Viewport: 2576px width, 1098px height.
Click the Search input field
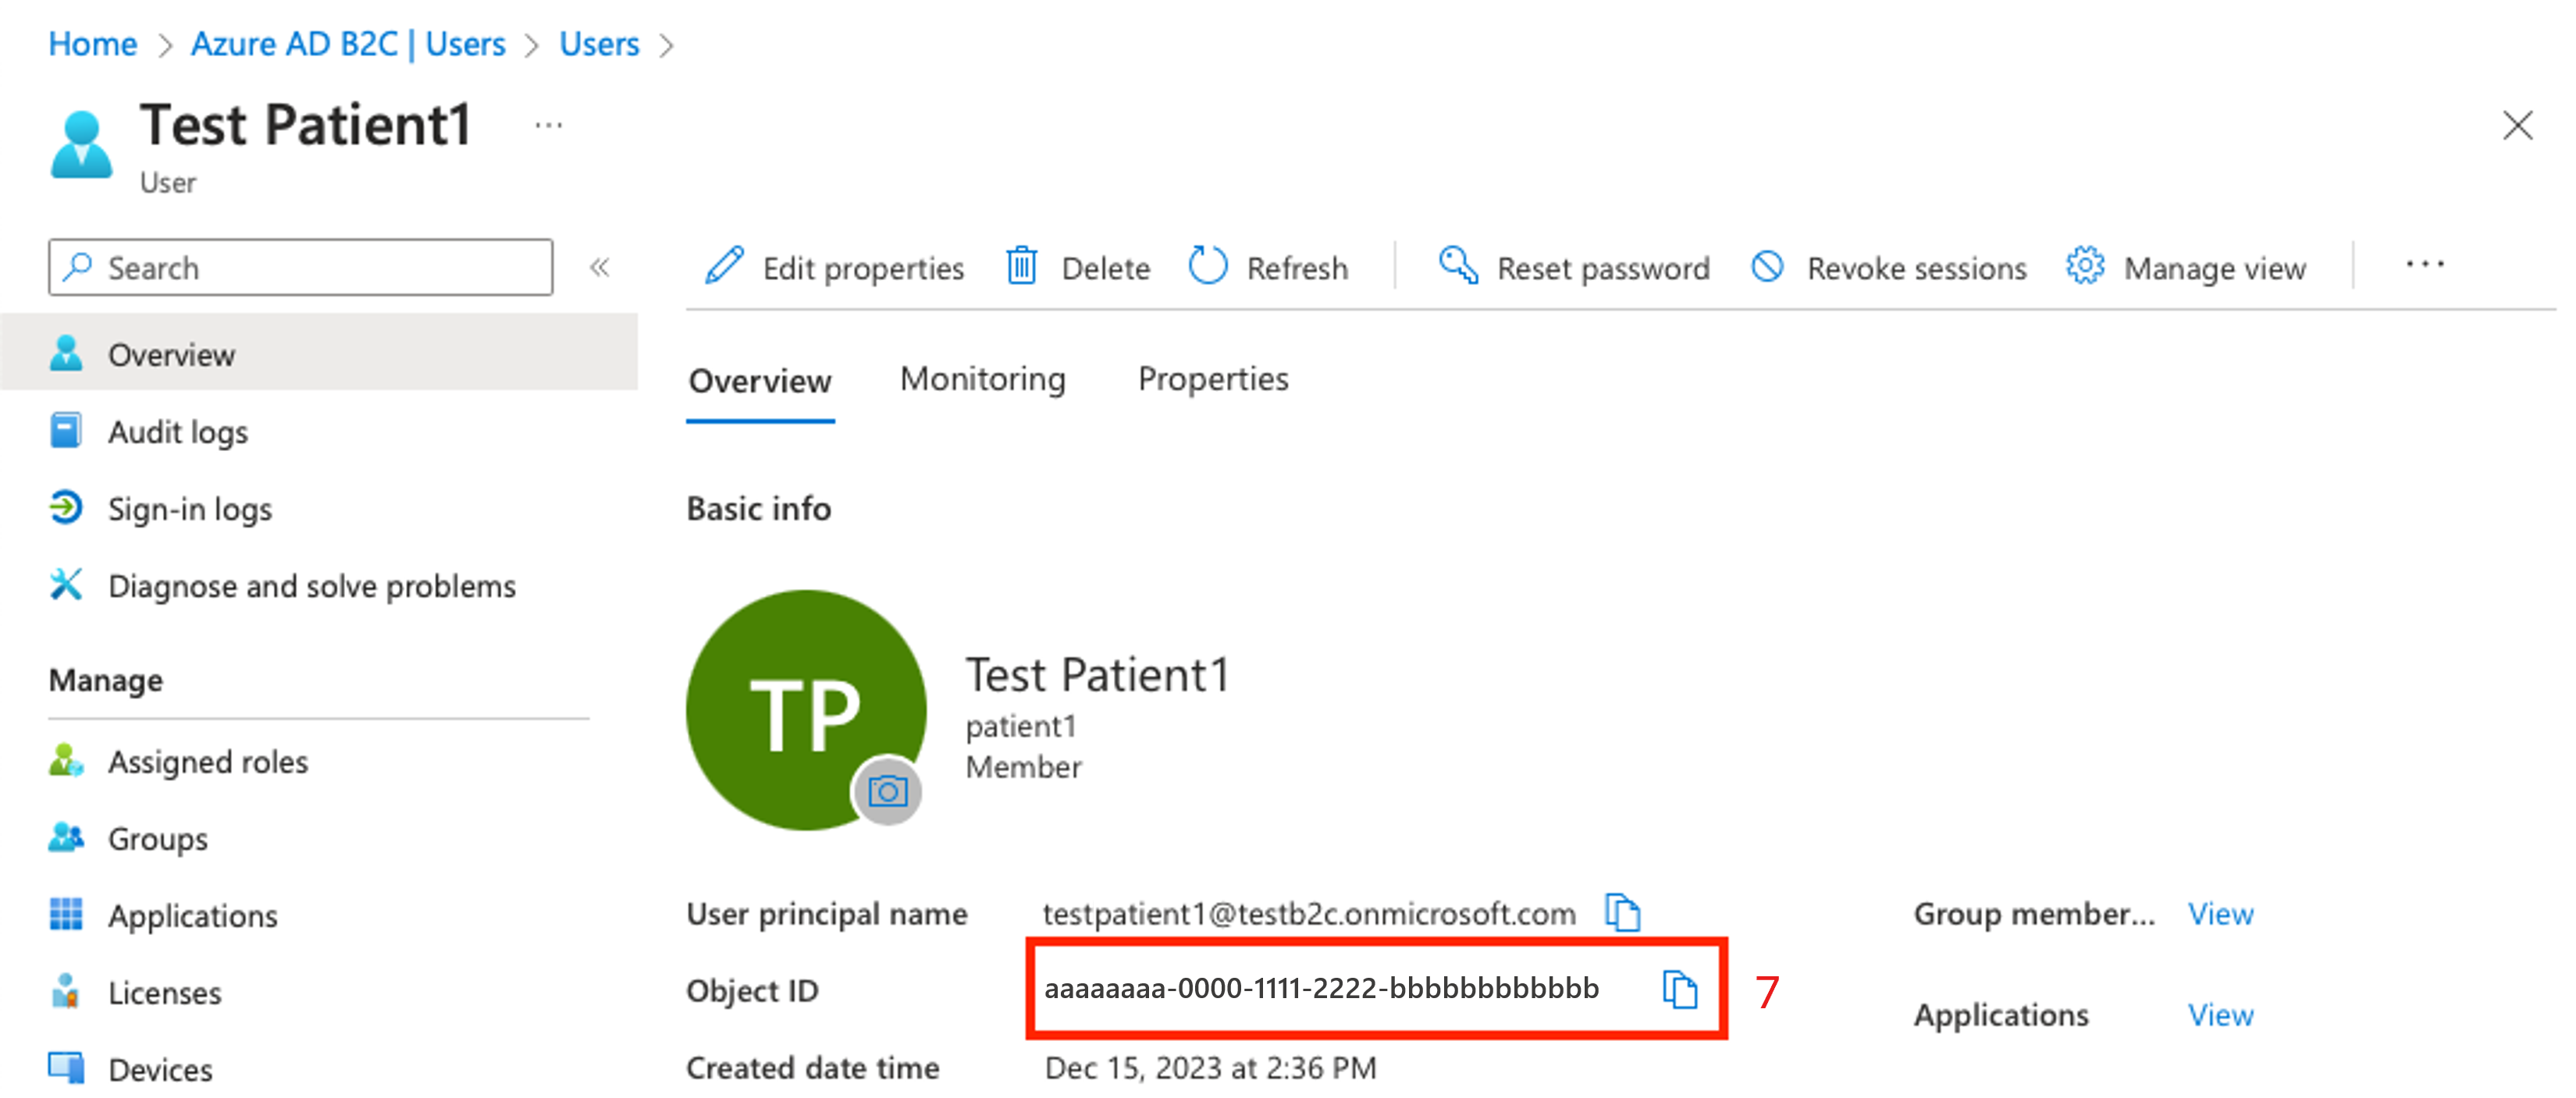point(302,268)
